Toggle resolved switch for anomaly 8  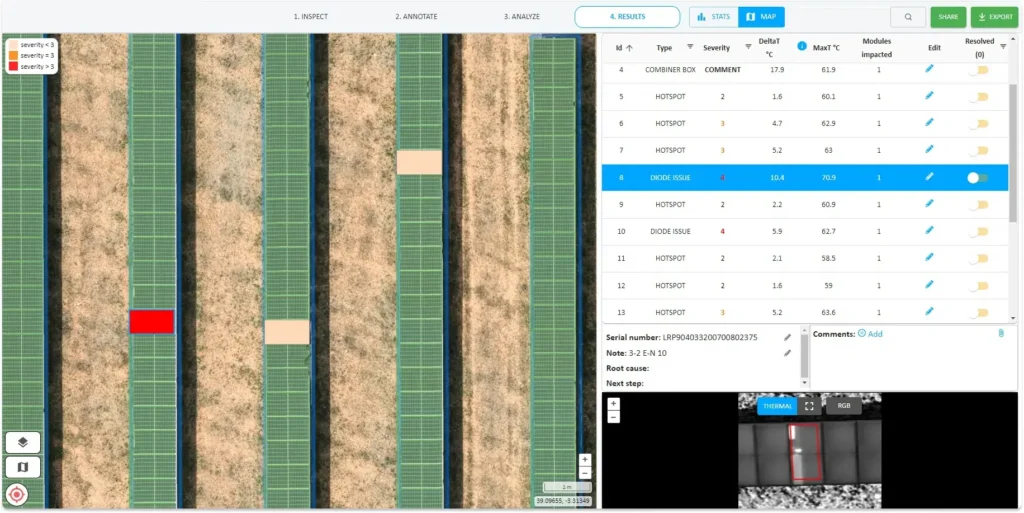click(977, 177)
